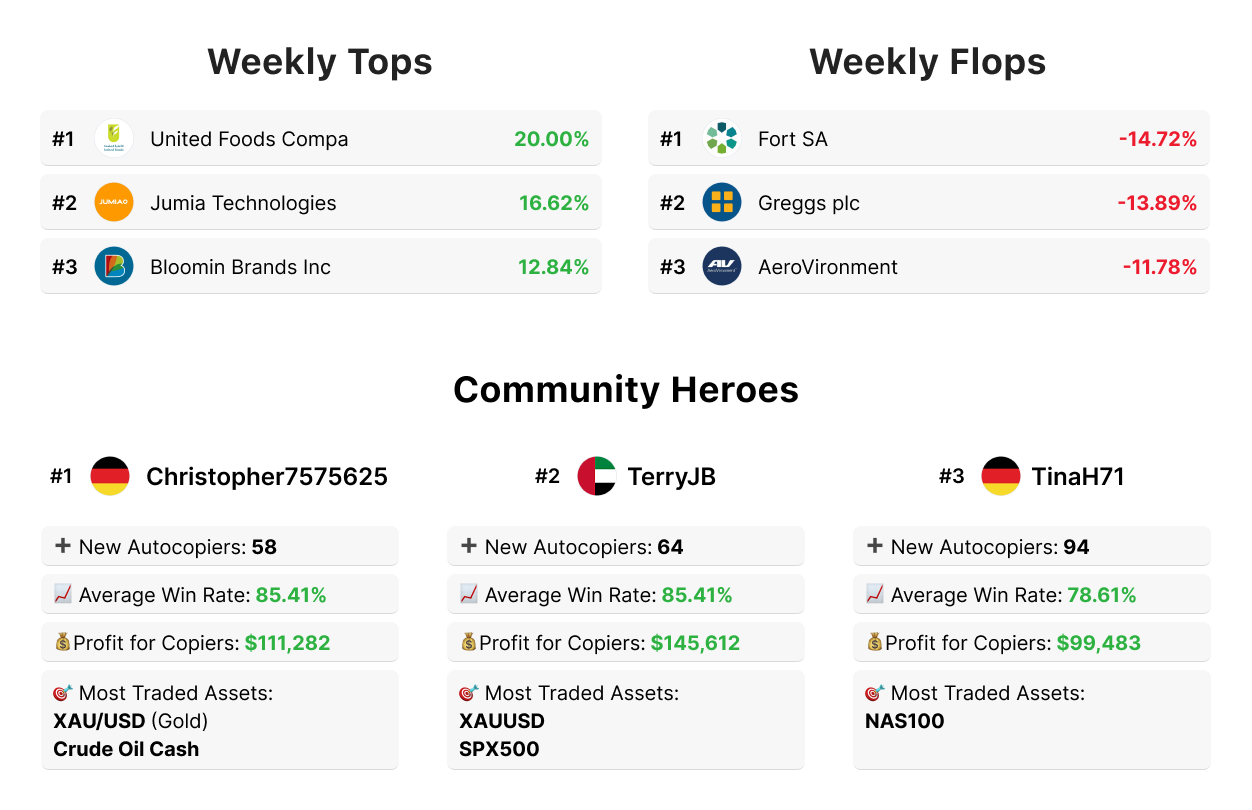Screen dimensions: 1252x810
Task: Open Christopher7575625's profile name
Action: [266, 477]
